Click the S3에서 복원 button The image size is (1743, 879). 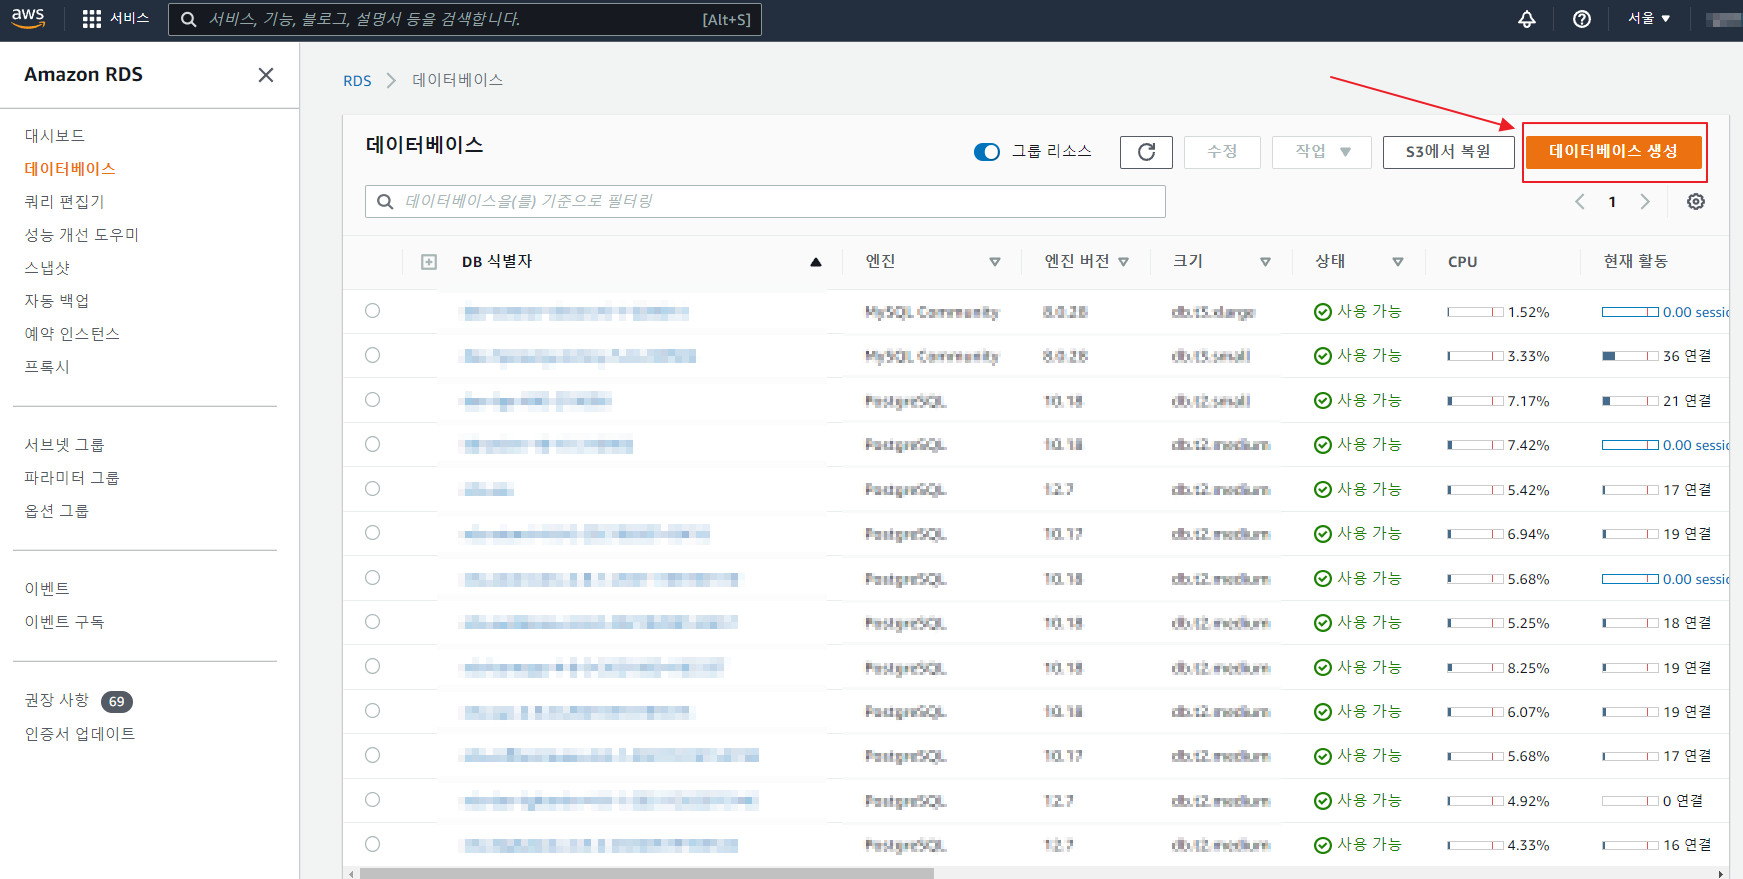coord(1448,152)
